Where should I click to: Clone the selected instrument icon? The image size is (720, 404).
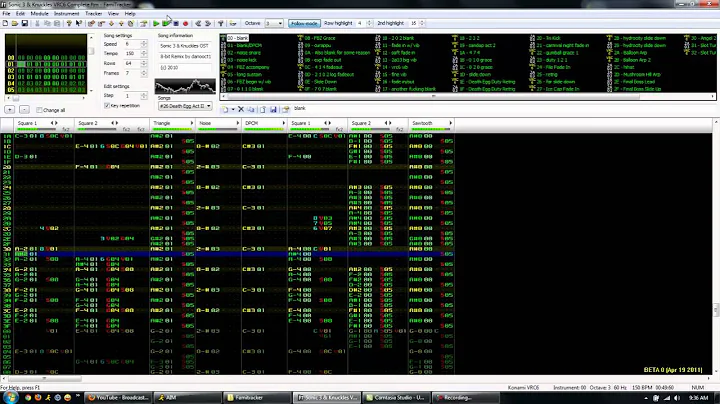coord(251,109)
